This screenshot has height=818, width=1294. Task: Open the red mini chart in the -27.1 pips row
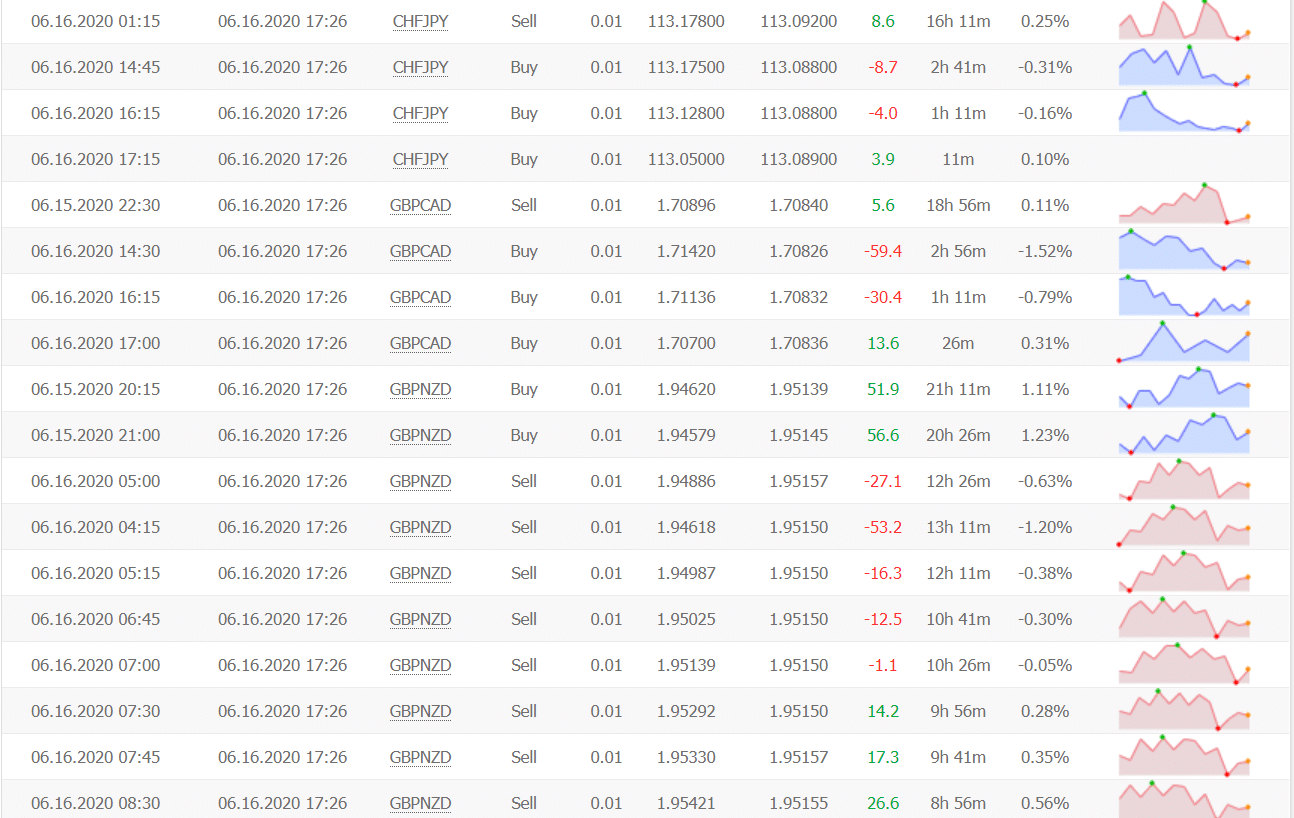pyautogui.click(x=1184, y=480)
